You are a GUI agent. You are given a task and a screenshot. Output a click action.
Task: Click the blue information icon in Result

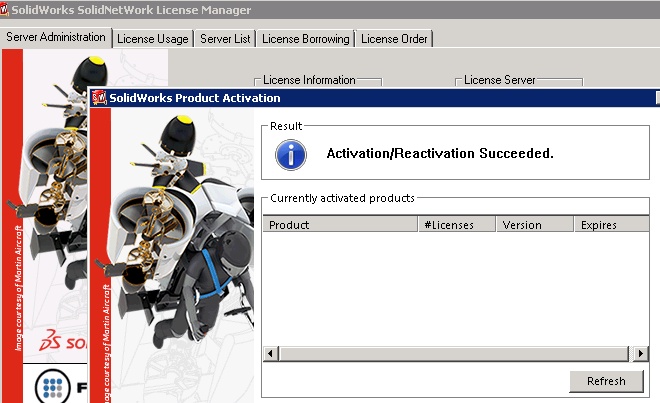click(291, 155)
